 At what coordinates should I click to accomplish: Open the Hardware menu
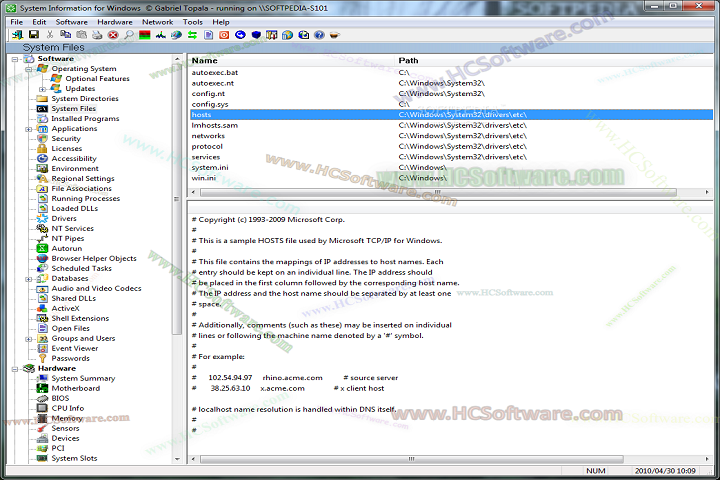click(115, 22)
